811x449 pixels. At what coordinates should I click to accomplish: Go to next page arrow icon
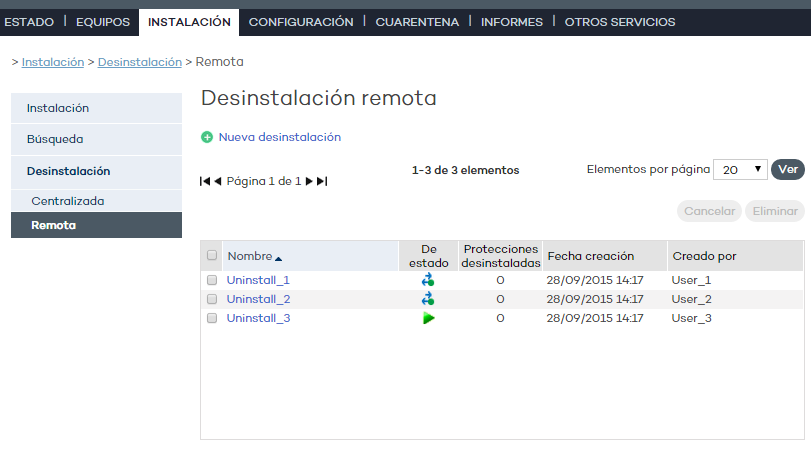click(x=309, y=181)
